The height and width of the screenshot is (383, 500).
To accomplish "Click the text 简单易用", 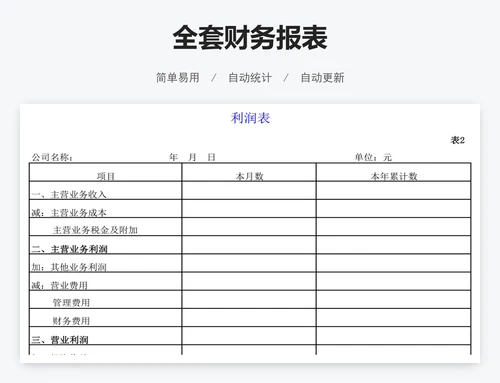I will tap(178, 78).
